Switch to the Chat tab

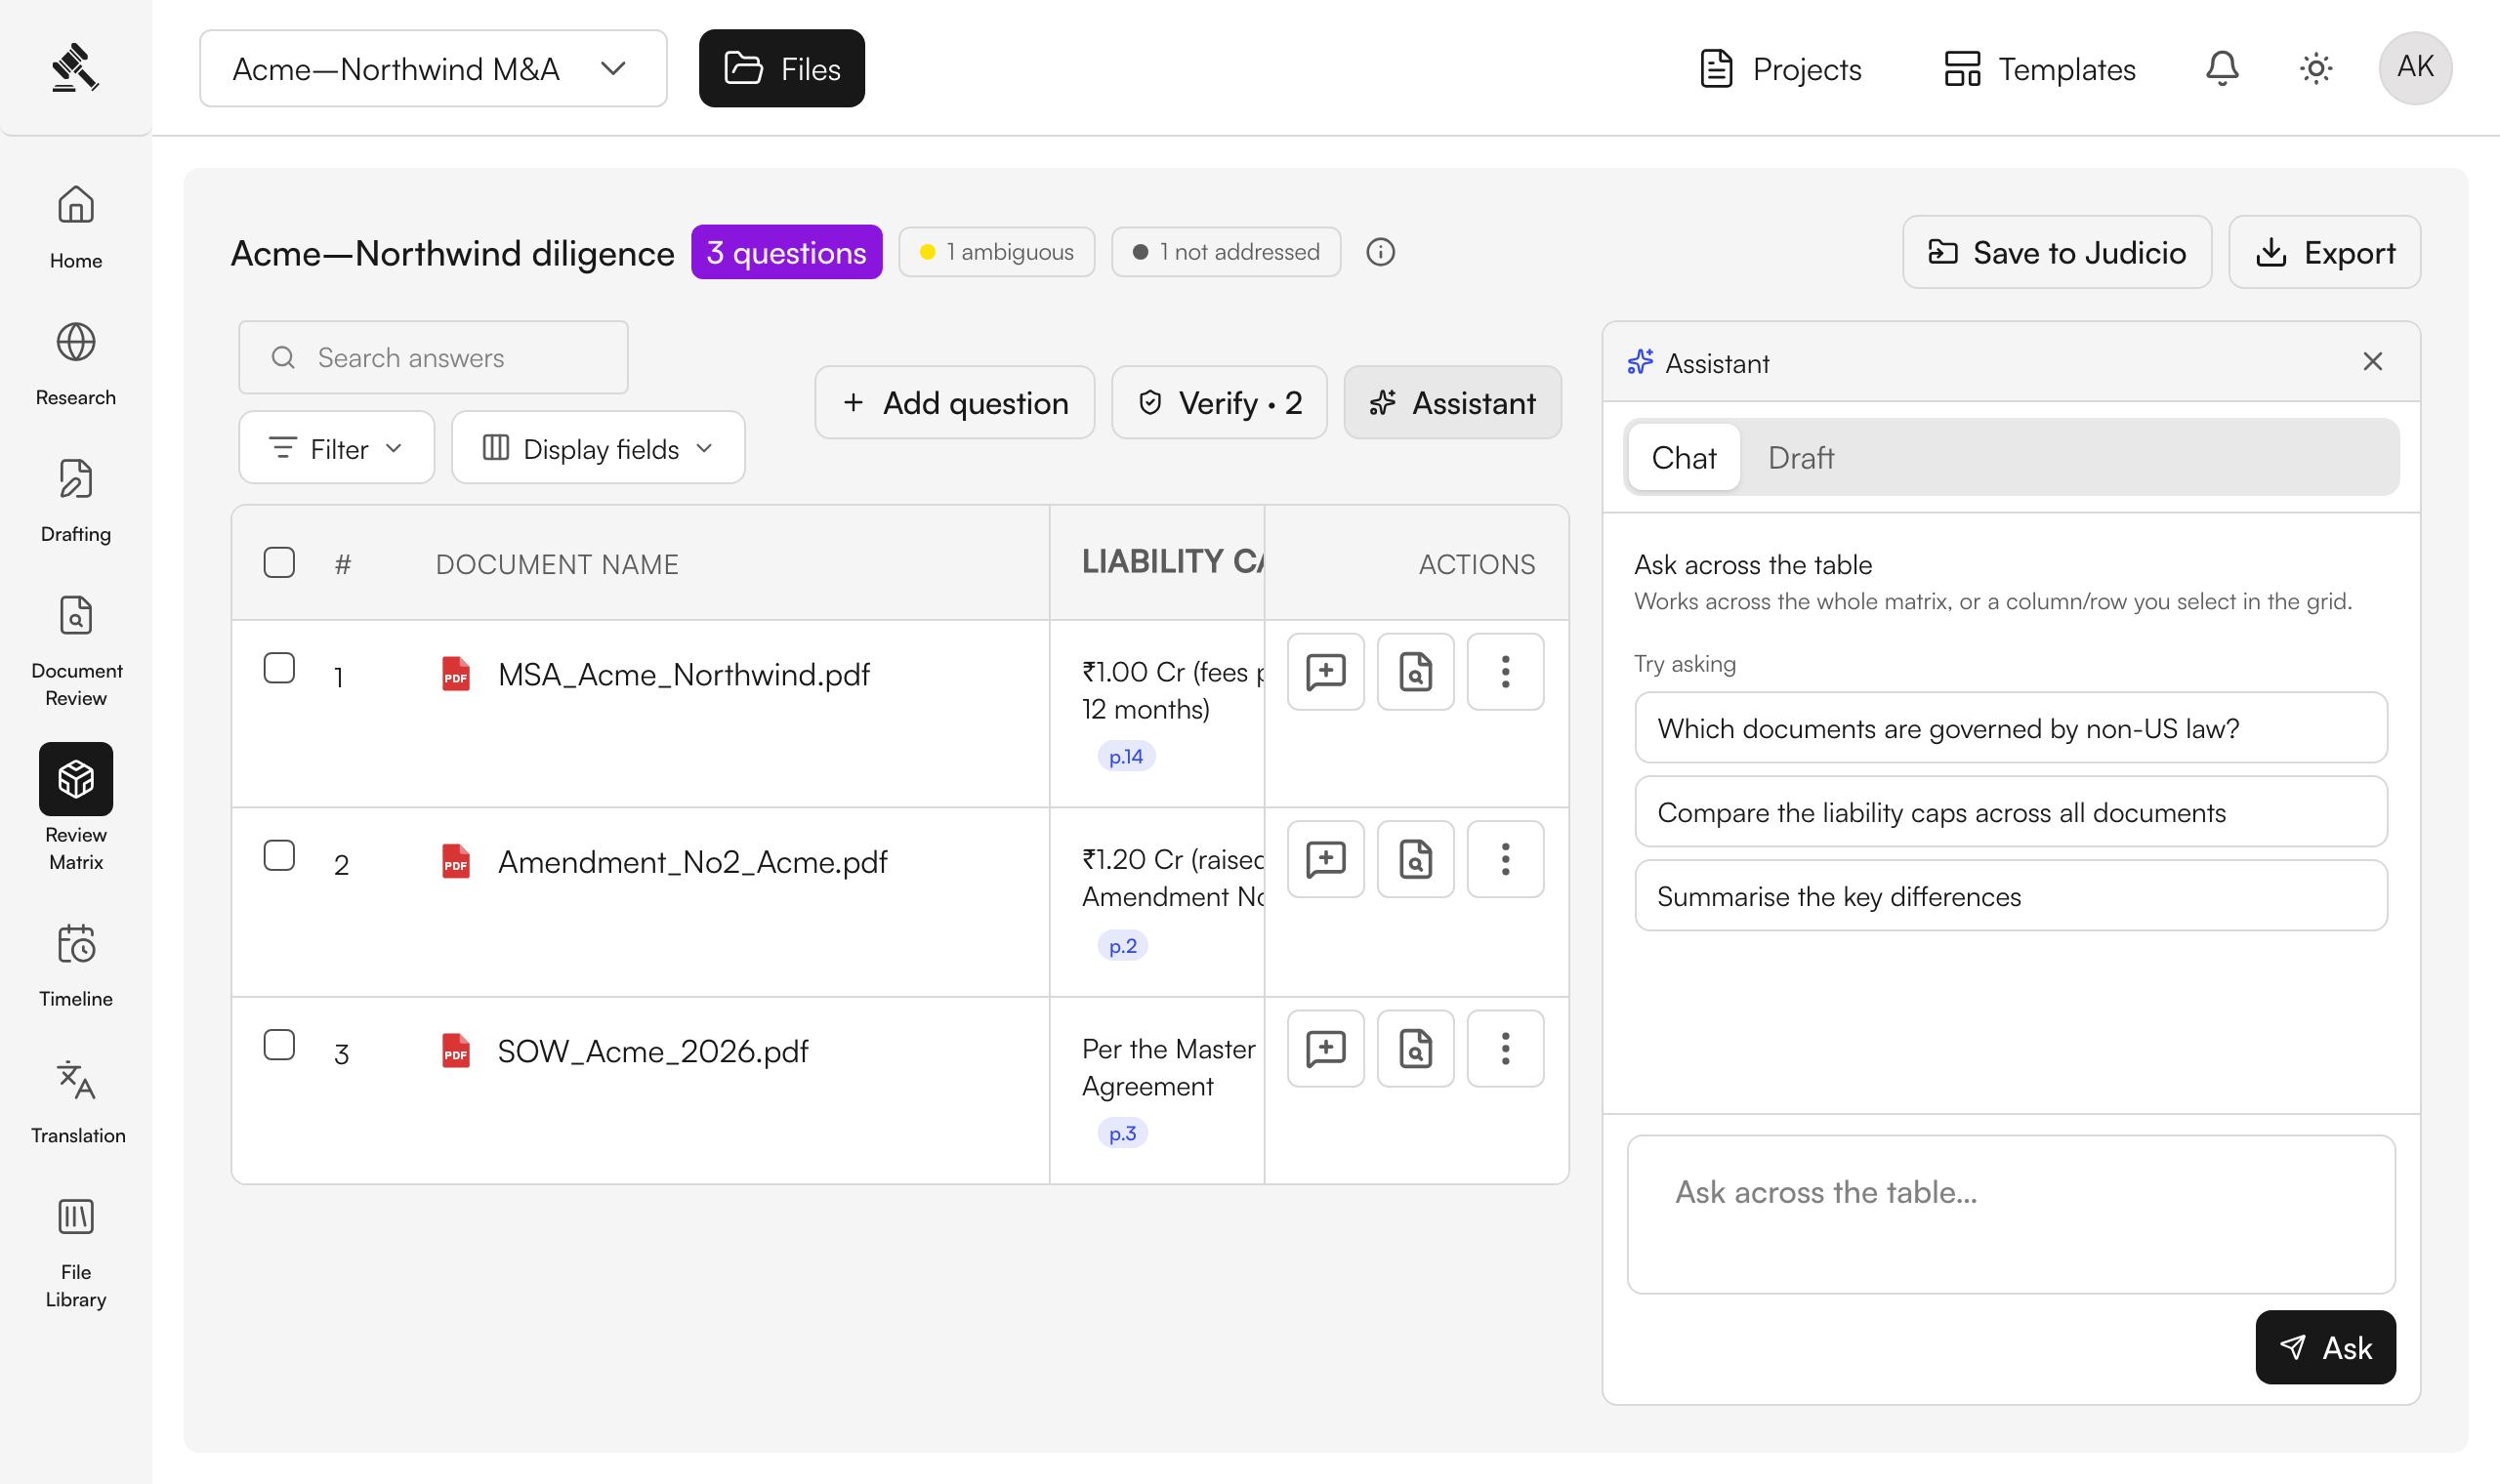tap(1683, 457)
